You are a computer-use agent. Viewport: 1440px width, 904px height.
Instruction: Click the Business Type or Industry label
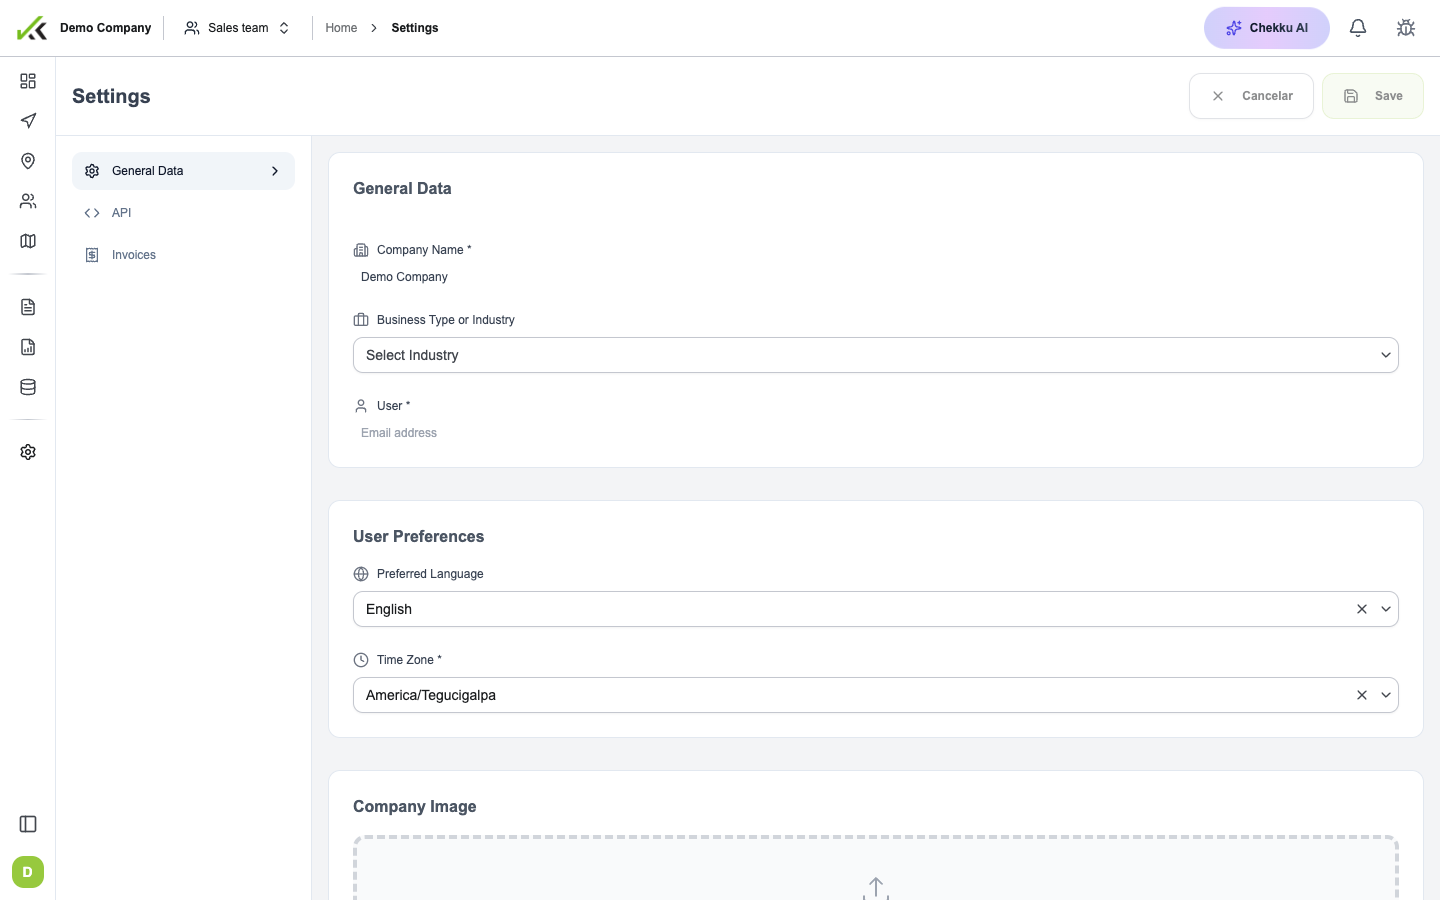446,320
